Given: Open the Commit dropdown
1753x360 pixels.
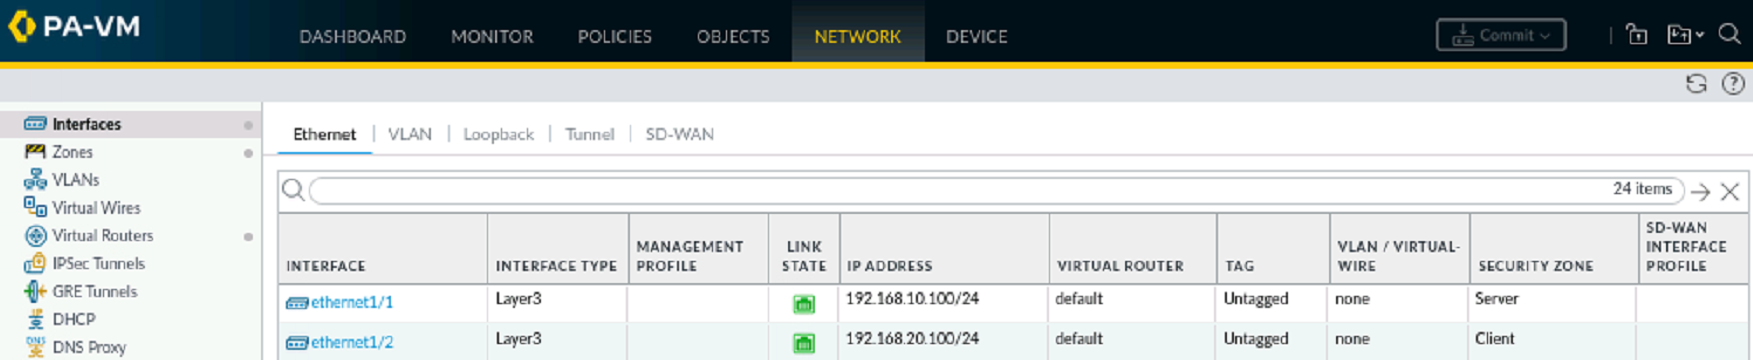Looking at the screenshot, I should 1501,35.
